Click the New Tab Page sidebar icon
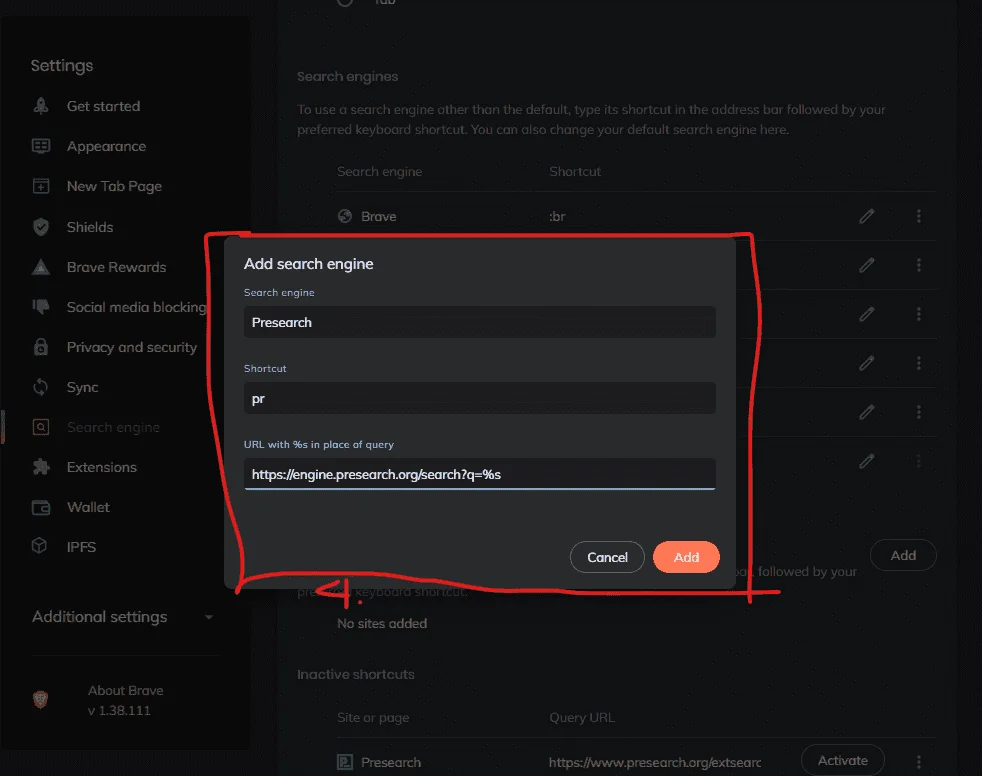Viewport: 982px width, 776px height. (41, 186)
